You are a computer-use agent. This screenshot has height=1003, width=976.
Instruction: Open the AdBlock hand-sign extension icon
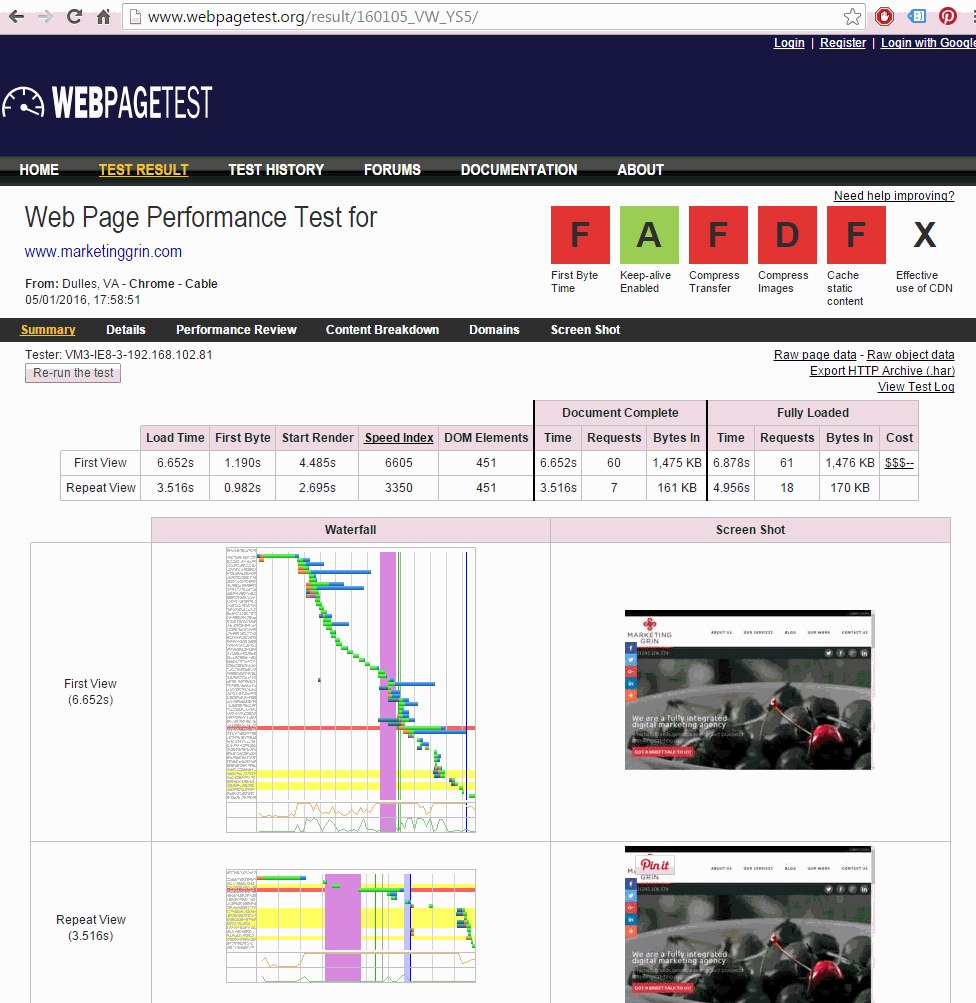(884, 16)
